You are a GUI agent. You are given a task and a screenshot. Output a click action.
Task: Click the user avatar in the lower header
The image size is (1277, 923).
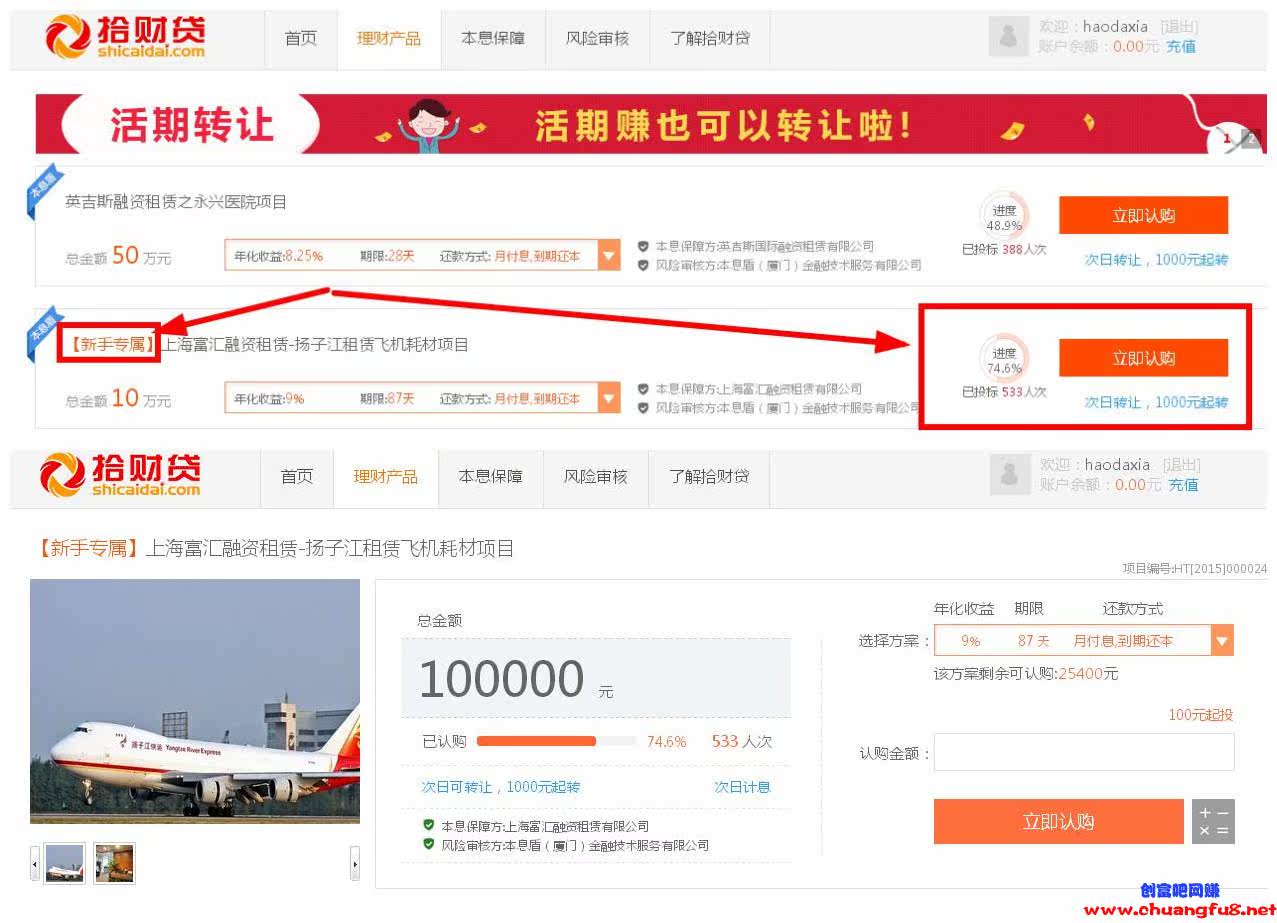coord(1009,475)
